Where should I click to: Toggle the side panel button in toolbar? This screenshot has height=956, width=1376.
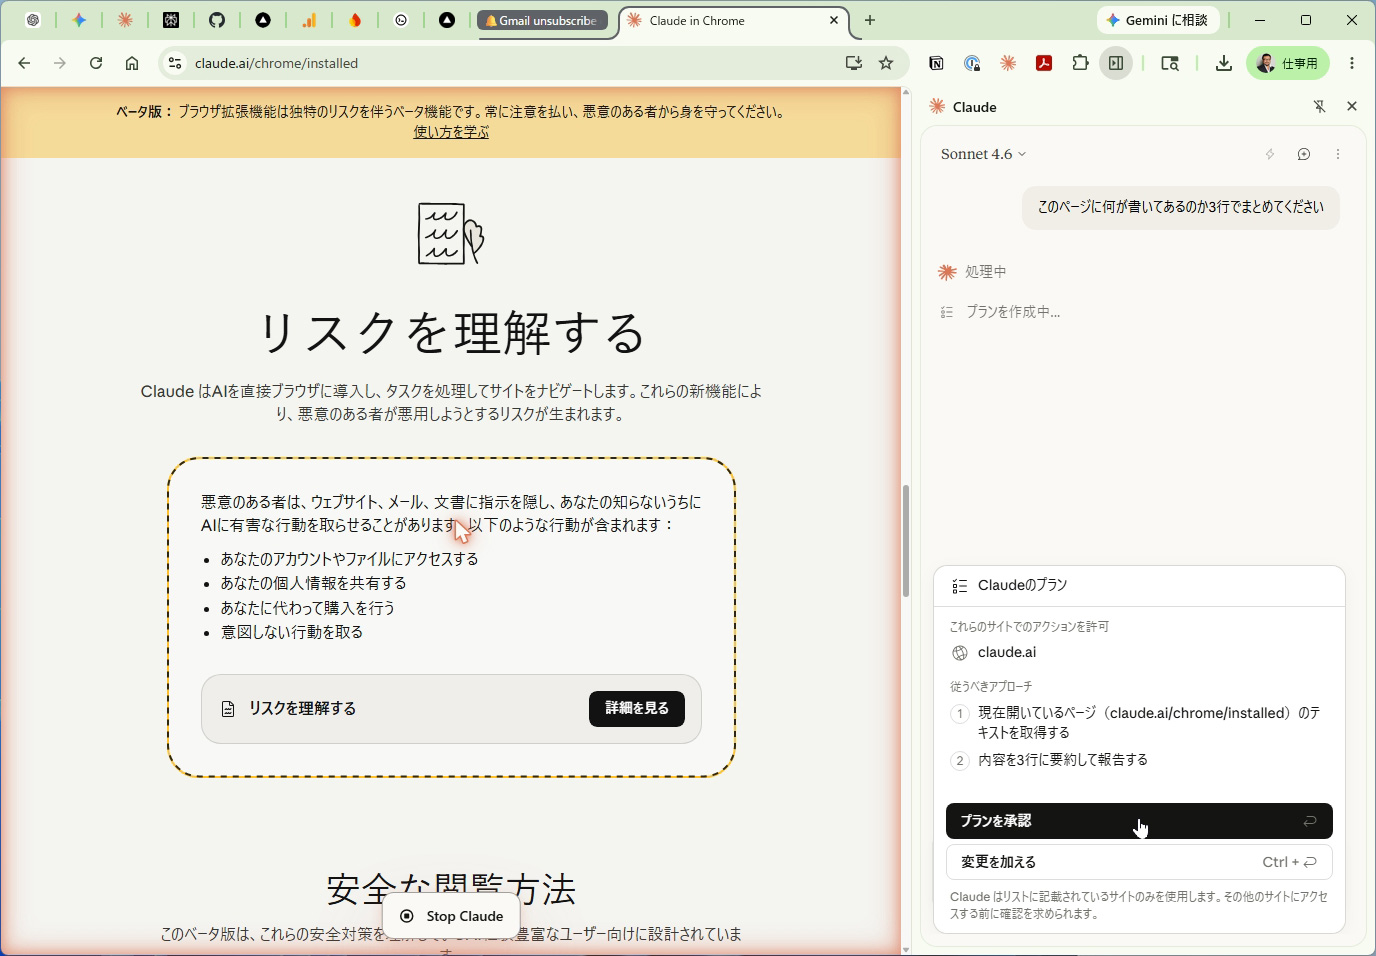point(1116,63)
